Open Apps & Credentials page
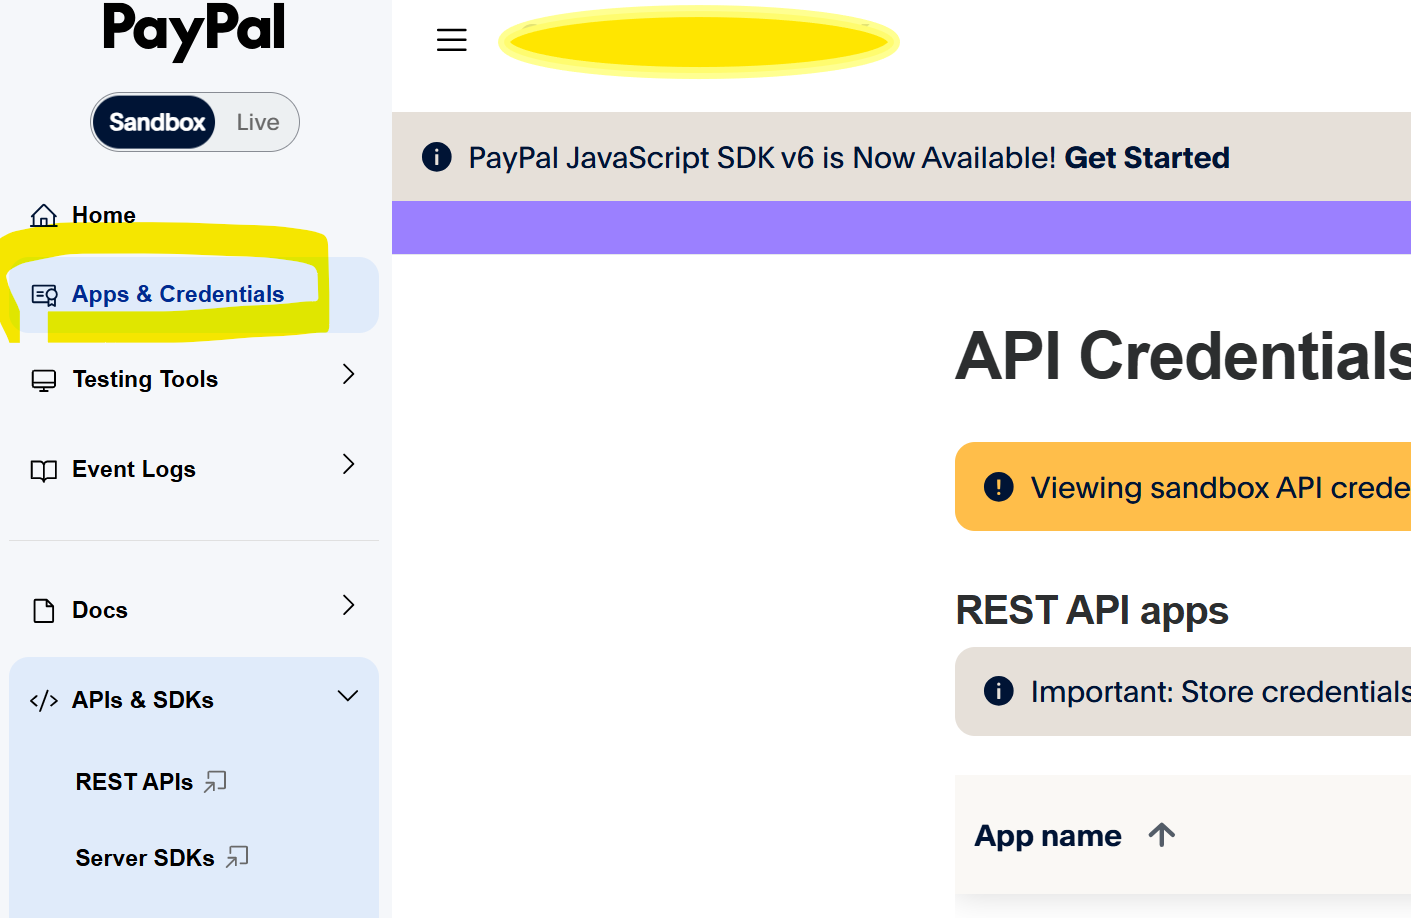 pos(178,294)
